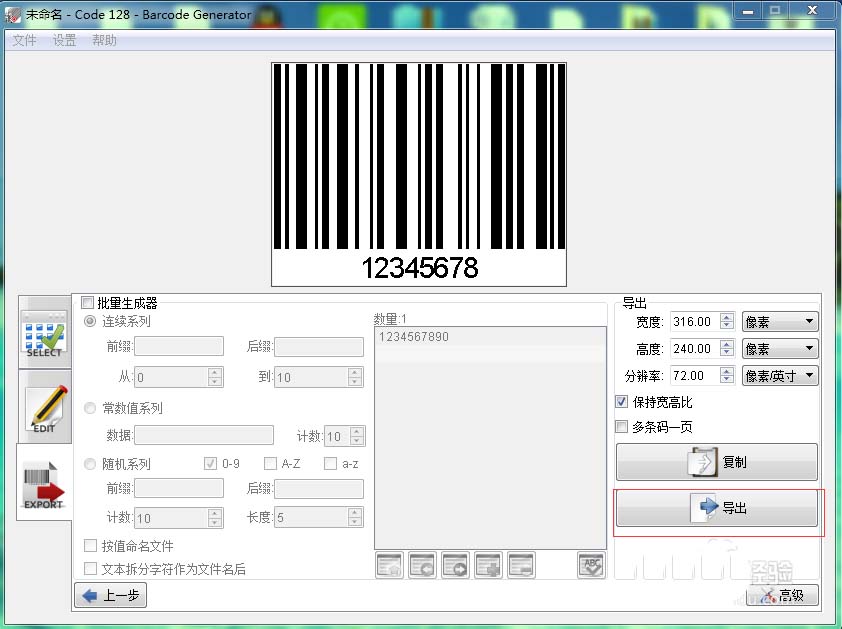Open the 文件 menu

[x=24, y=40]
